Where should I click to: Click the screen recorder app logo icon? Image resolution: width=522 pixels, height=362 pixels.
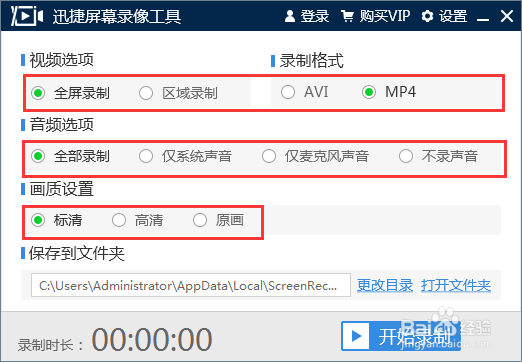(27, 15)
